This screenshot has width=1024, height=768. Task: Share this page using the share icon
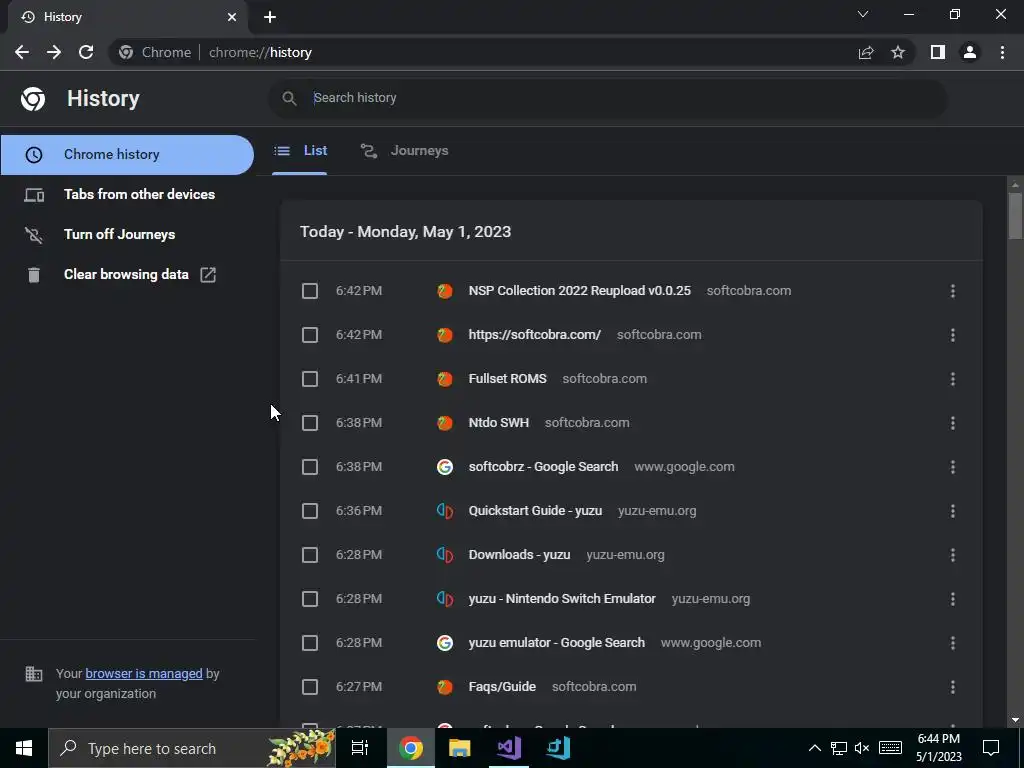866,52
